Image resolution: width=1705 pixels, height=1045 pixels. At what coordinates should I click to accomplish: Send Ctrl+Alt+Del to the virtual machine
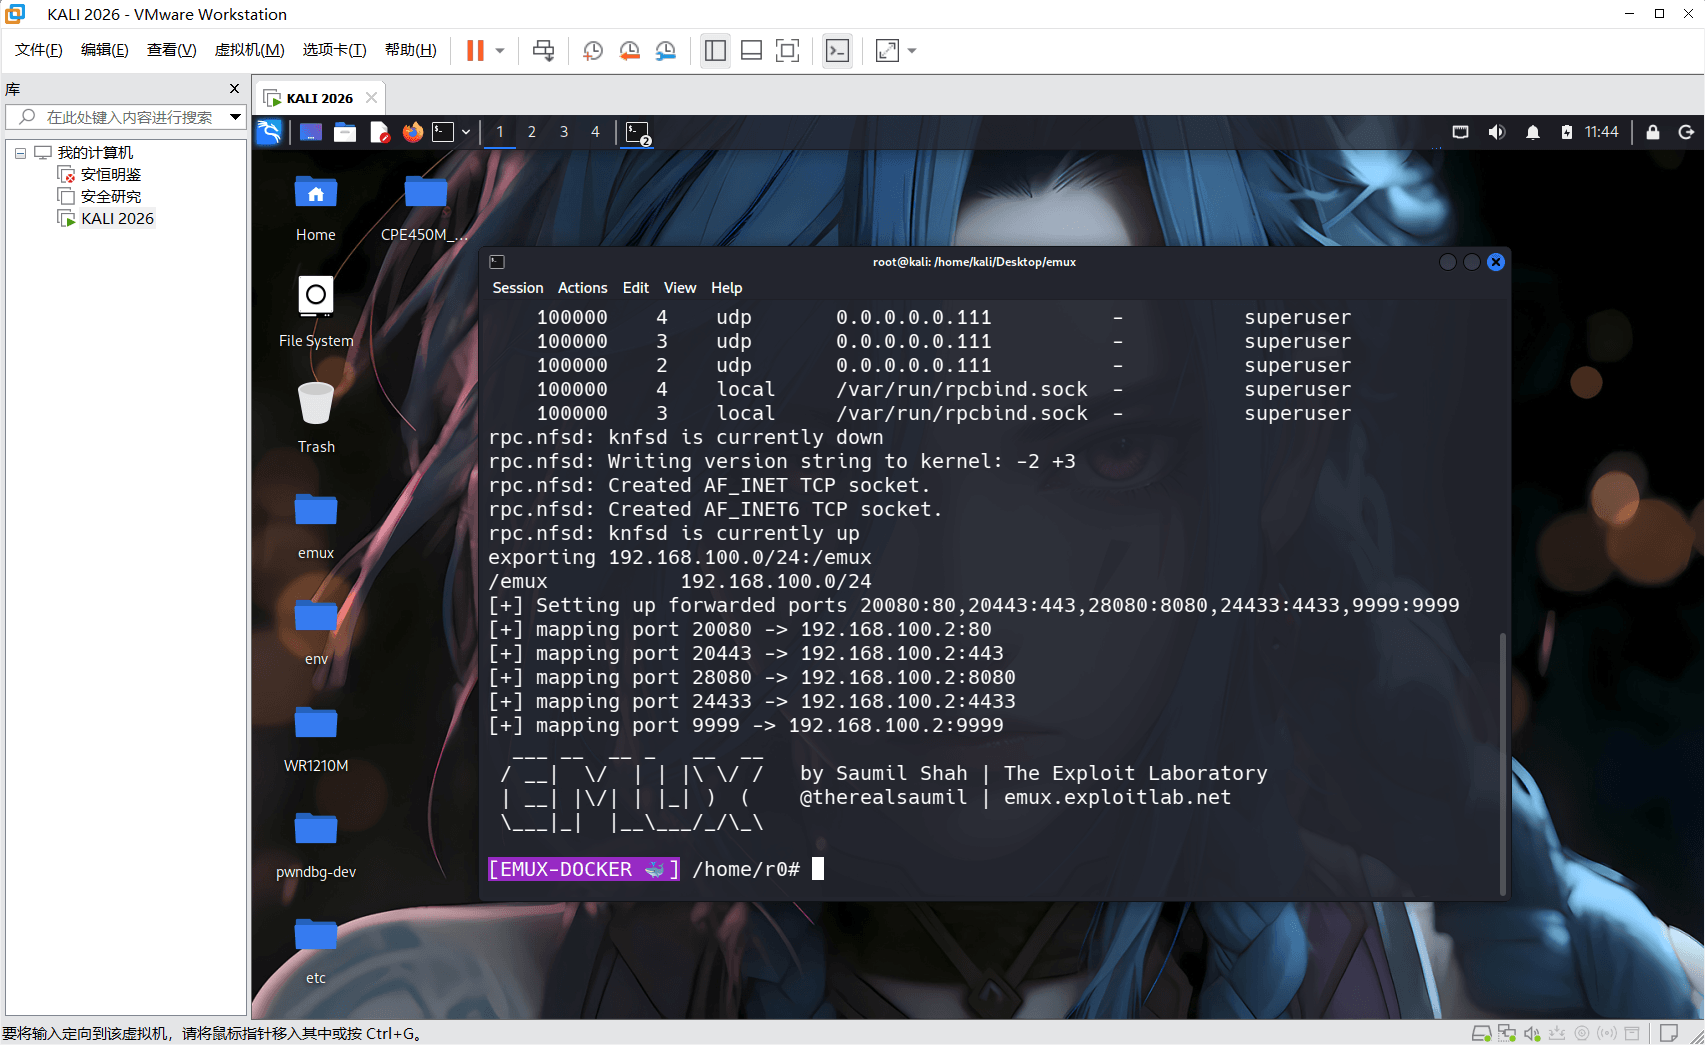(x=543, y=51)
